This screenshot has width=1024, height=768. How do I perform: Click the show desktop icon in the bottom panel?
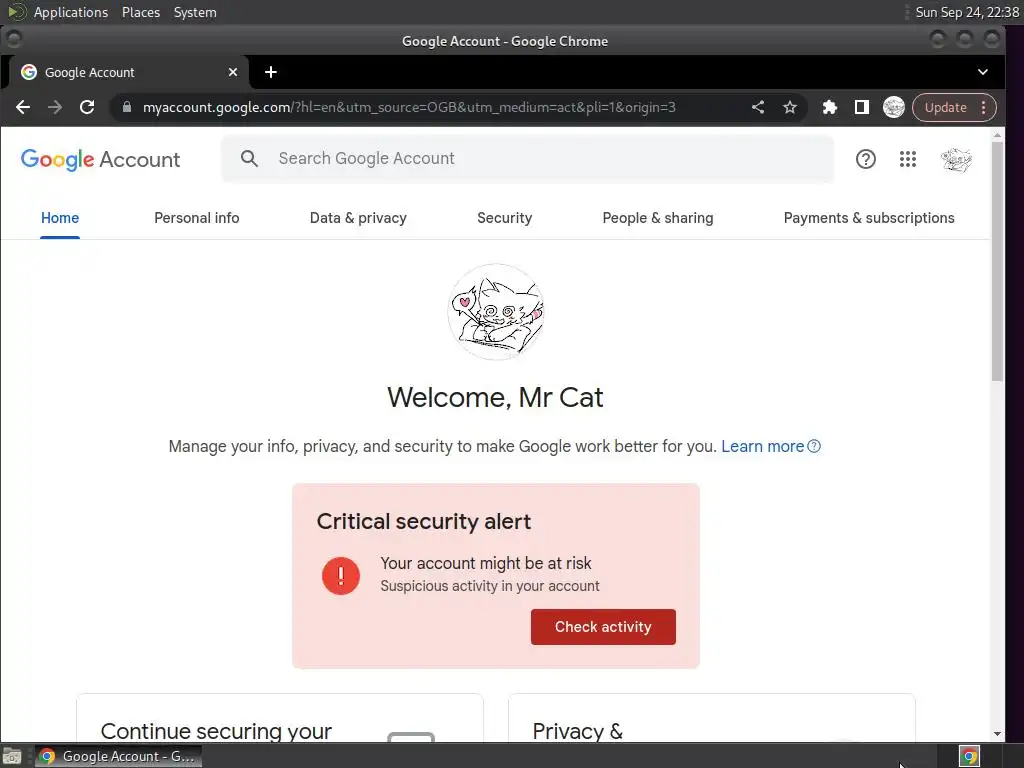coord(12,756)
